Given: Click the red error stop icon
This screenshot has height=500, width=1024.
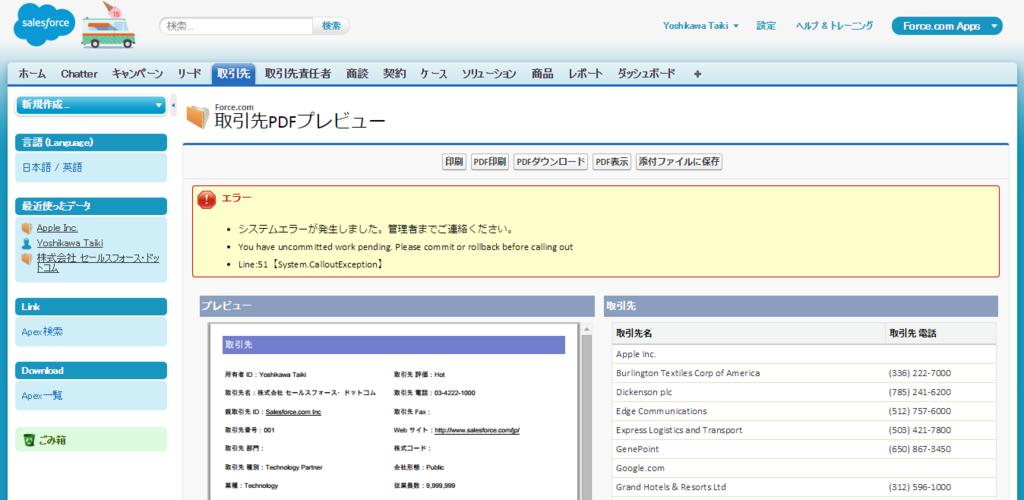Looking at the screenshot, I should [x=206, y=200].
